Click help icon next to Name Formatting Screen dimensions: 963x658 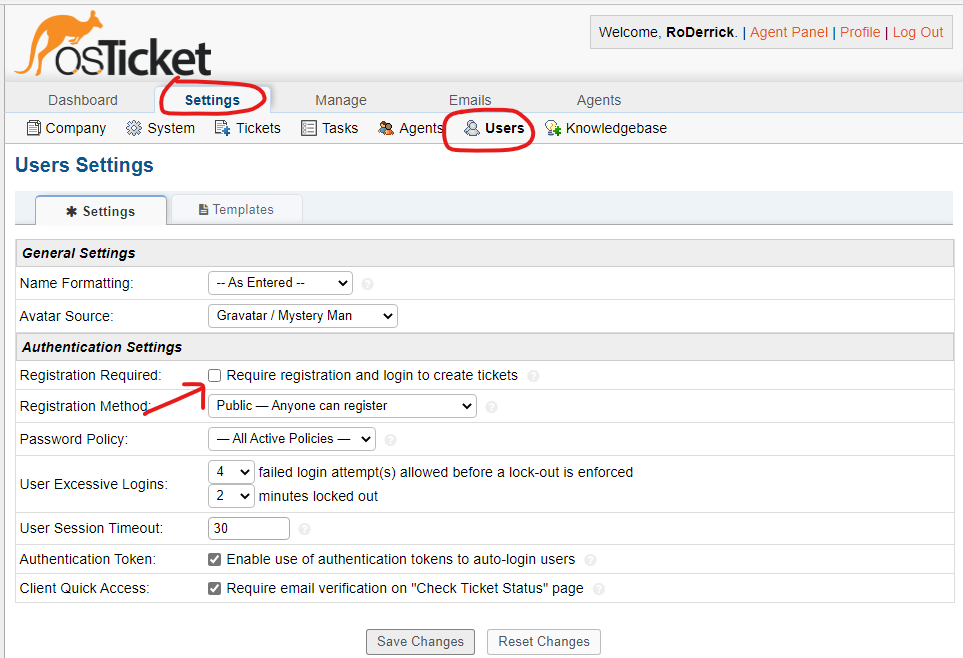[367, 284]
